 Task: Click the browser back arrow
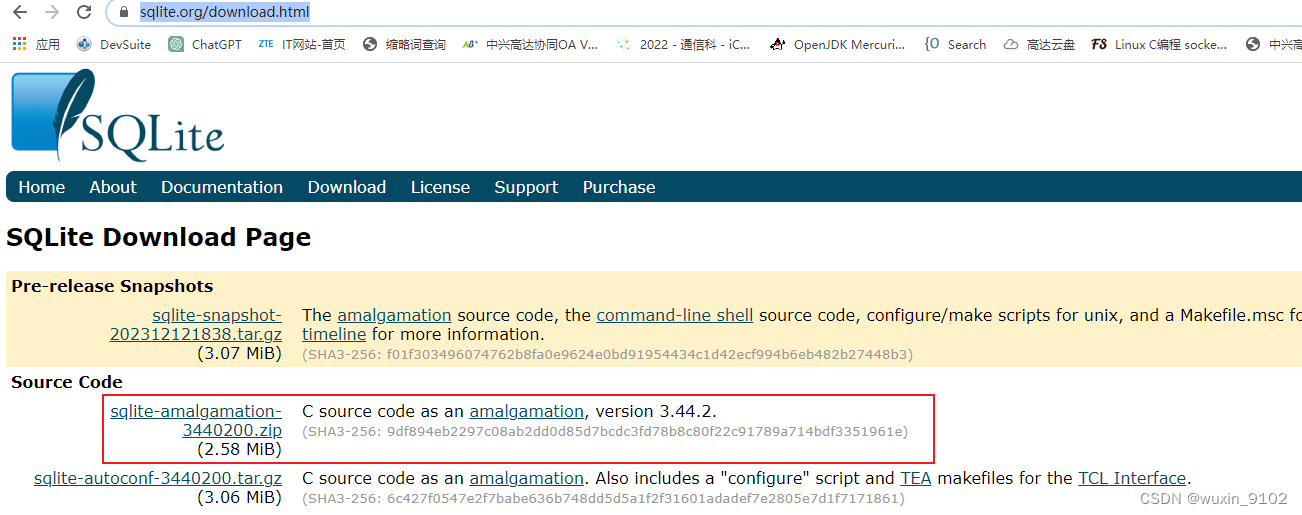(x=19, y=12)
